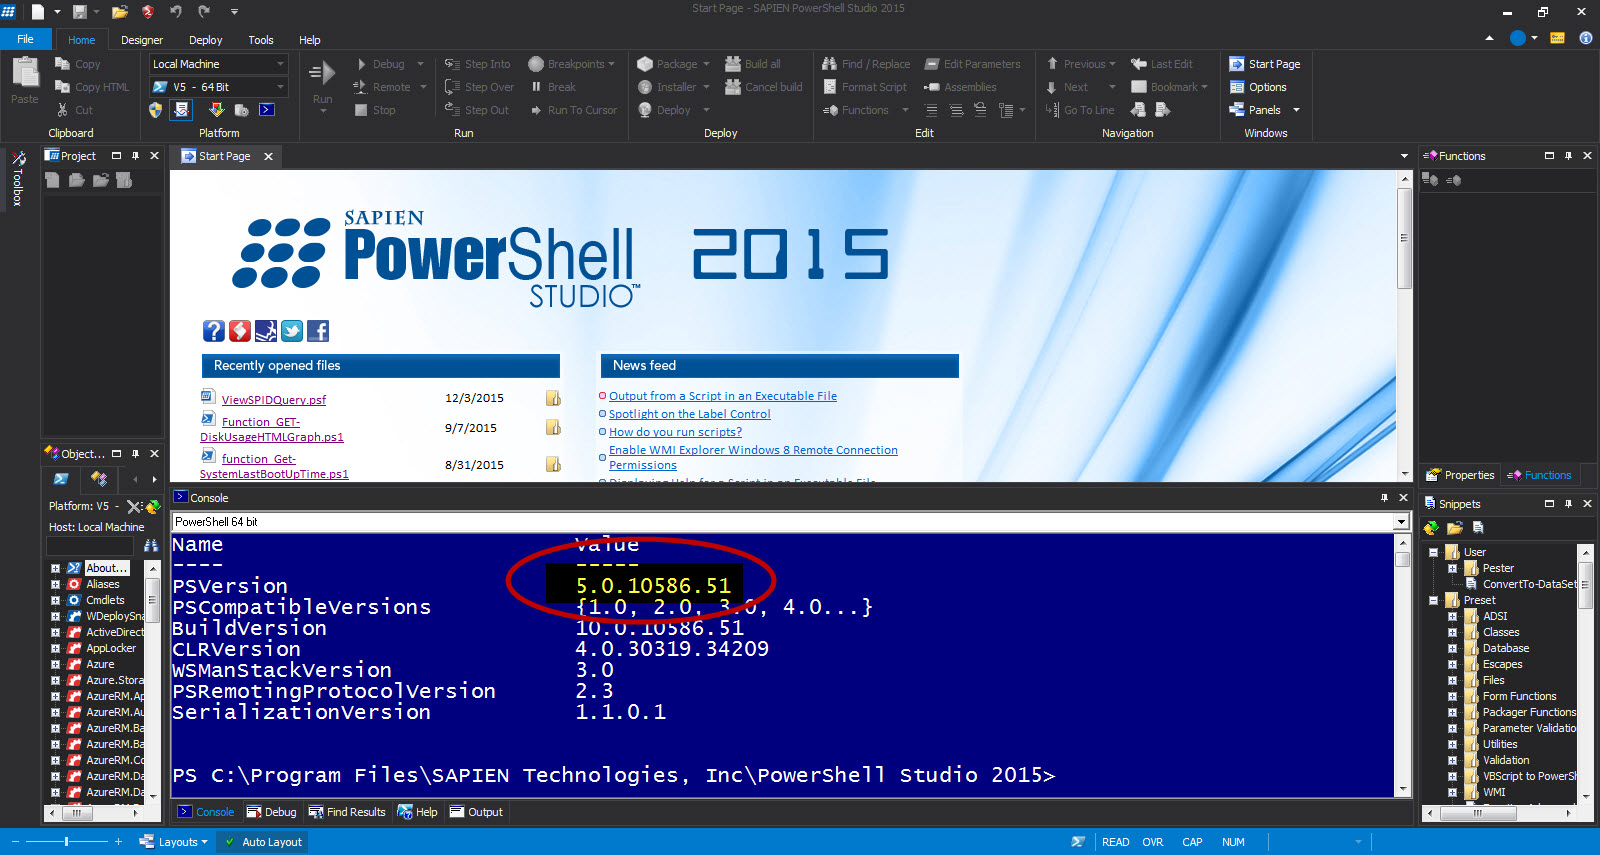The image size is (1600, 855).
Task: Click the refresh icon beside Platform: V5
Action: point(153,507)
